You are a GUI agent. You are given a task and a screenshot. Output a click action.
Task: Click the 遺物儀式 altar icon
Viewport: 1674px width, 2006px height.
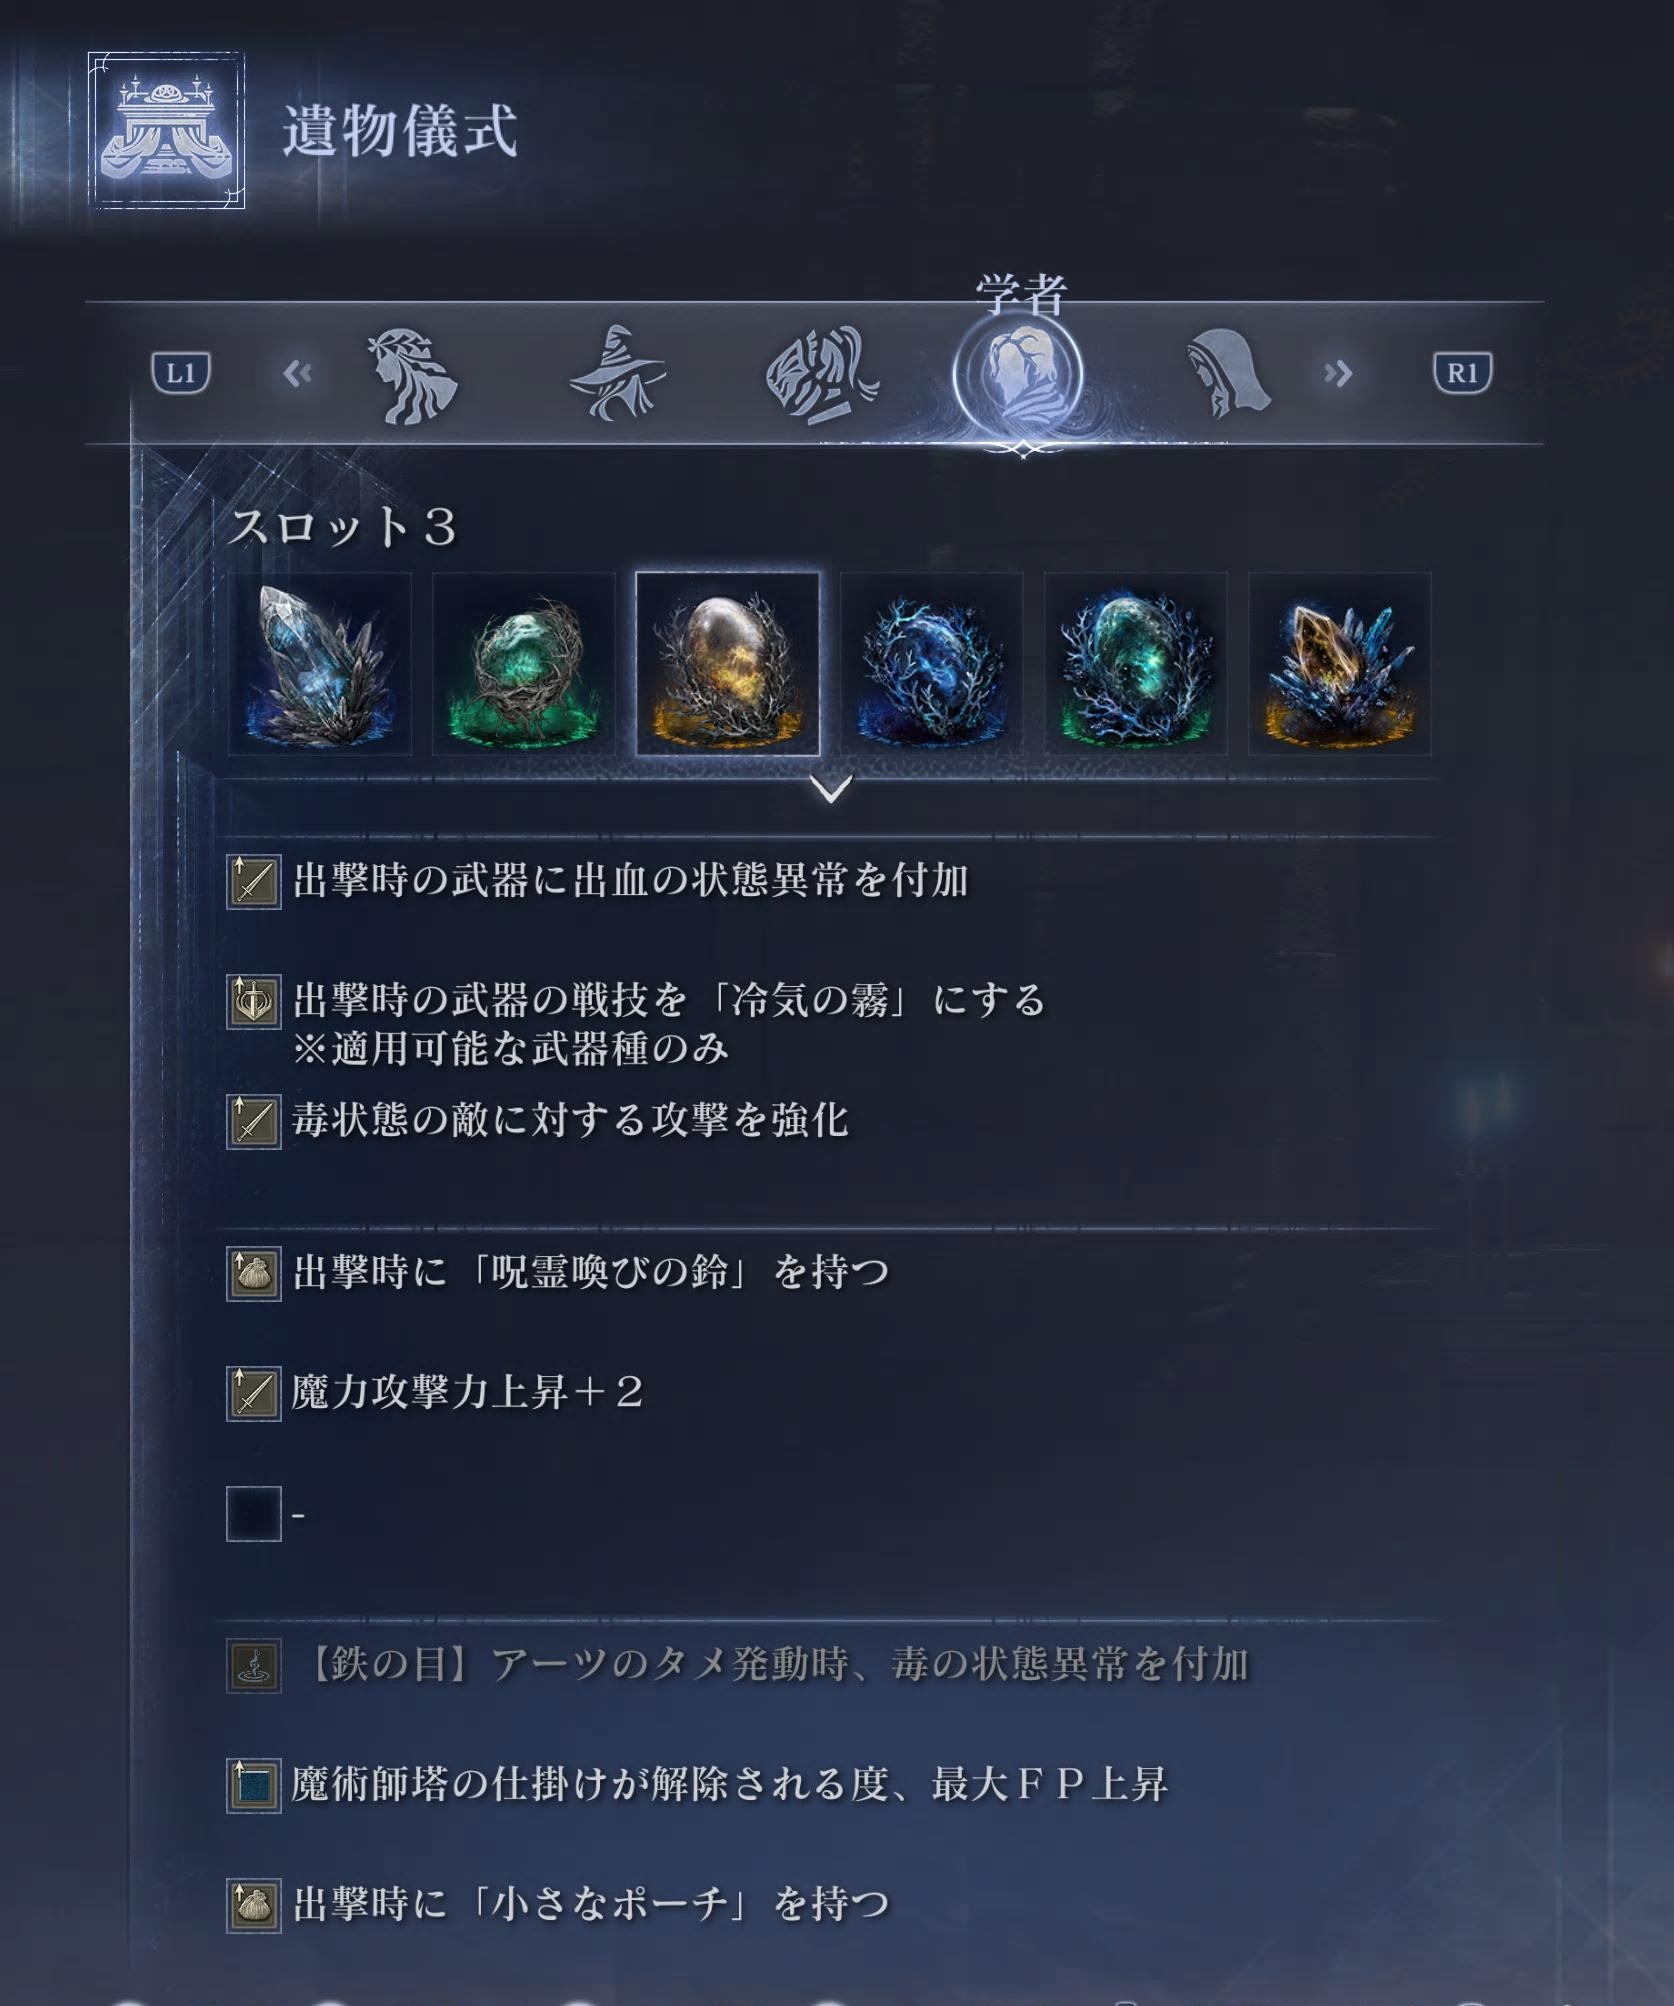coord(166,130)
